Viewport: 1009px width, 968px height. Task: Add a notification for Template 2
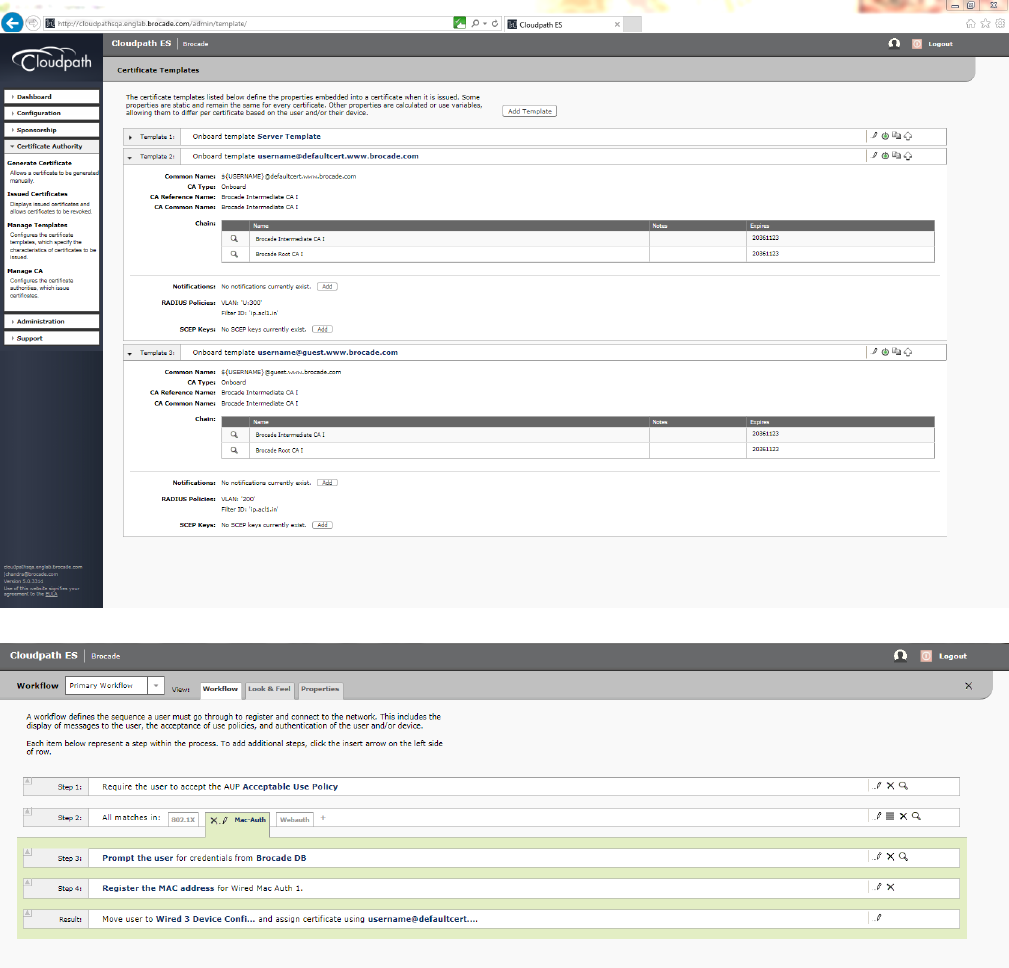click(327, 286)
